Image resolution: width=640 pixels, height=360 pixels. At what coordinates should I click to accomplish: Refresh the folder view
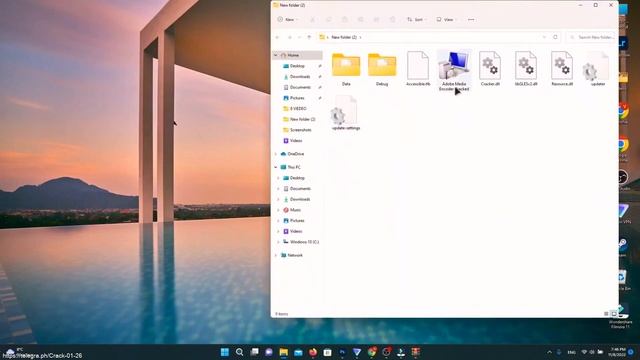(x=555, y=37)
